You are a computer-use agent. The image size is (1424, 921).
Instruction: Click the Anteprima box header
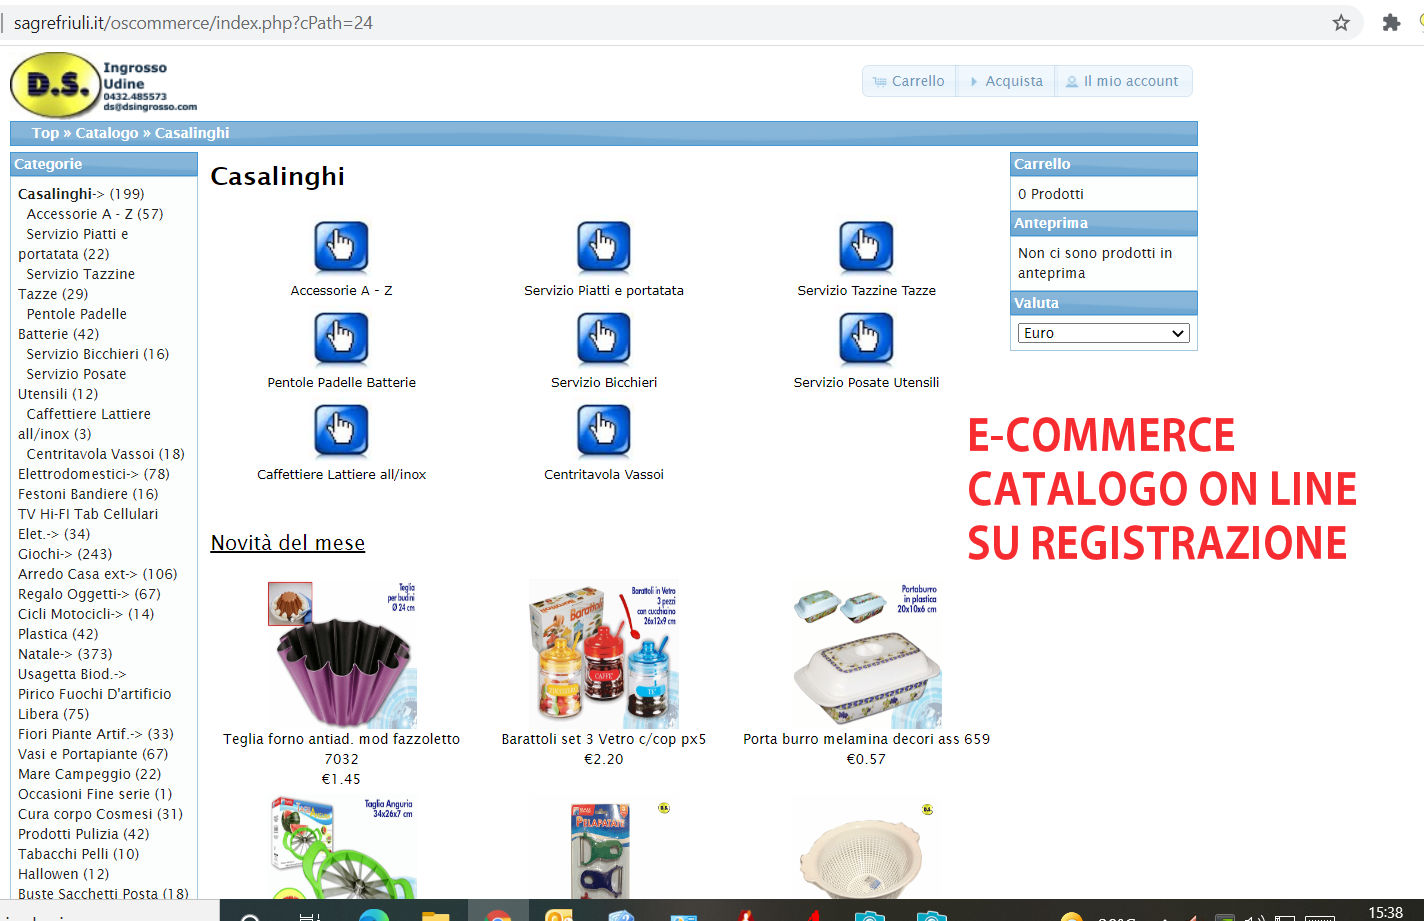[1104, 223]
